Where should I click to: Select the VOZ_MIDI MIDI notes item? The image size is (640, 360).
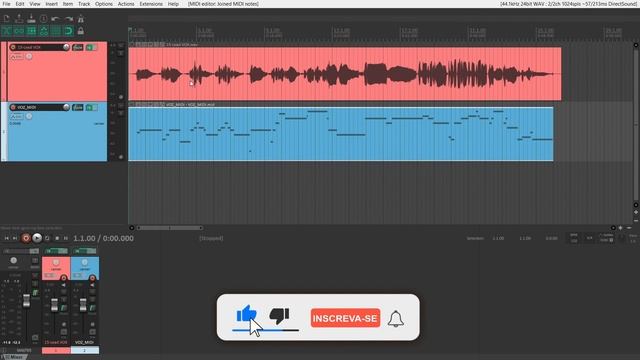[341, 134]
